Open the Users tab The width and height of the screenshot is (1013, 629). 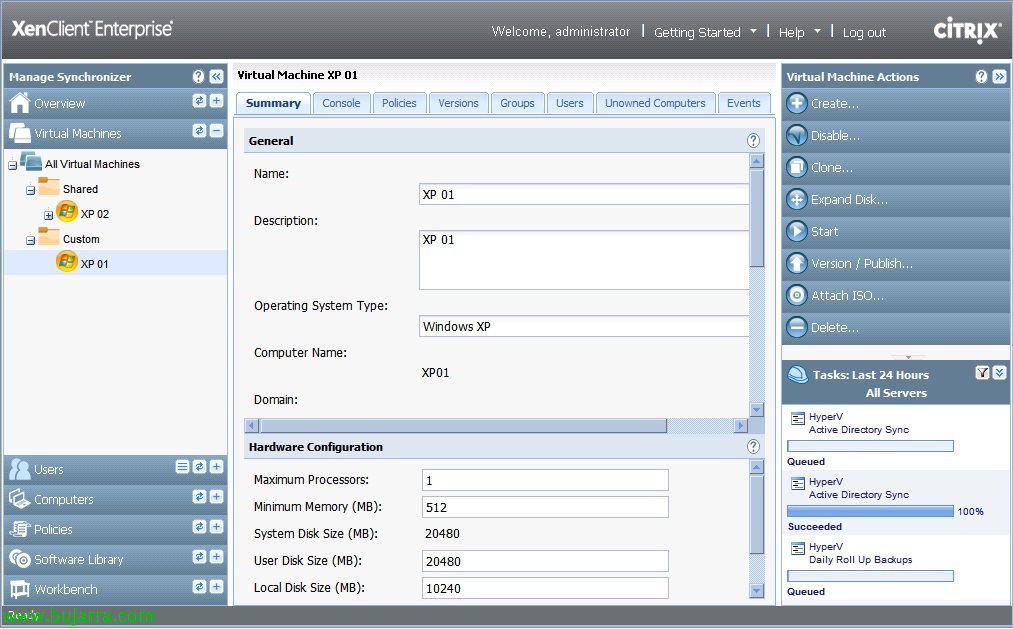(570, 103)
